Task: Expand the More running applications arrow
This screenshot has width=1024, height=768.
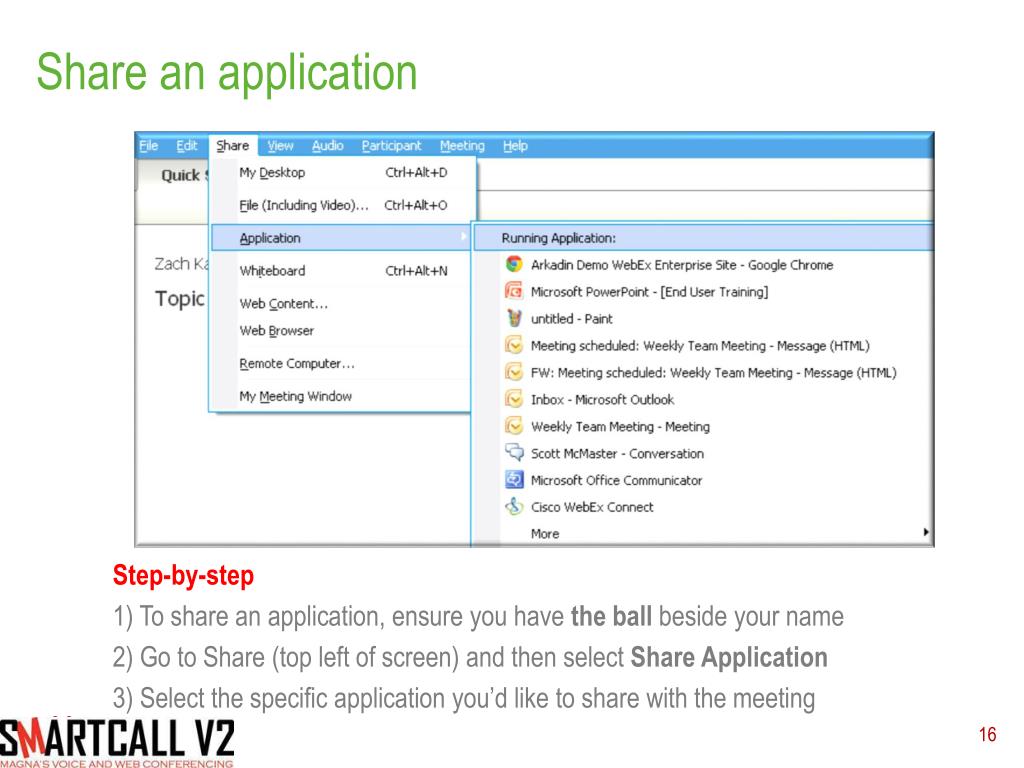Action: (925, 533)
